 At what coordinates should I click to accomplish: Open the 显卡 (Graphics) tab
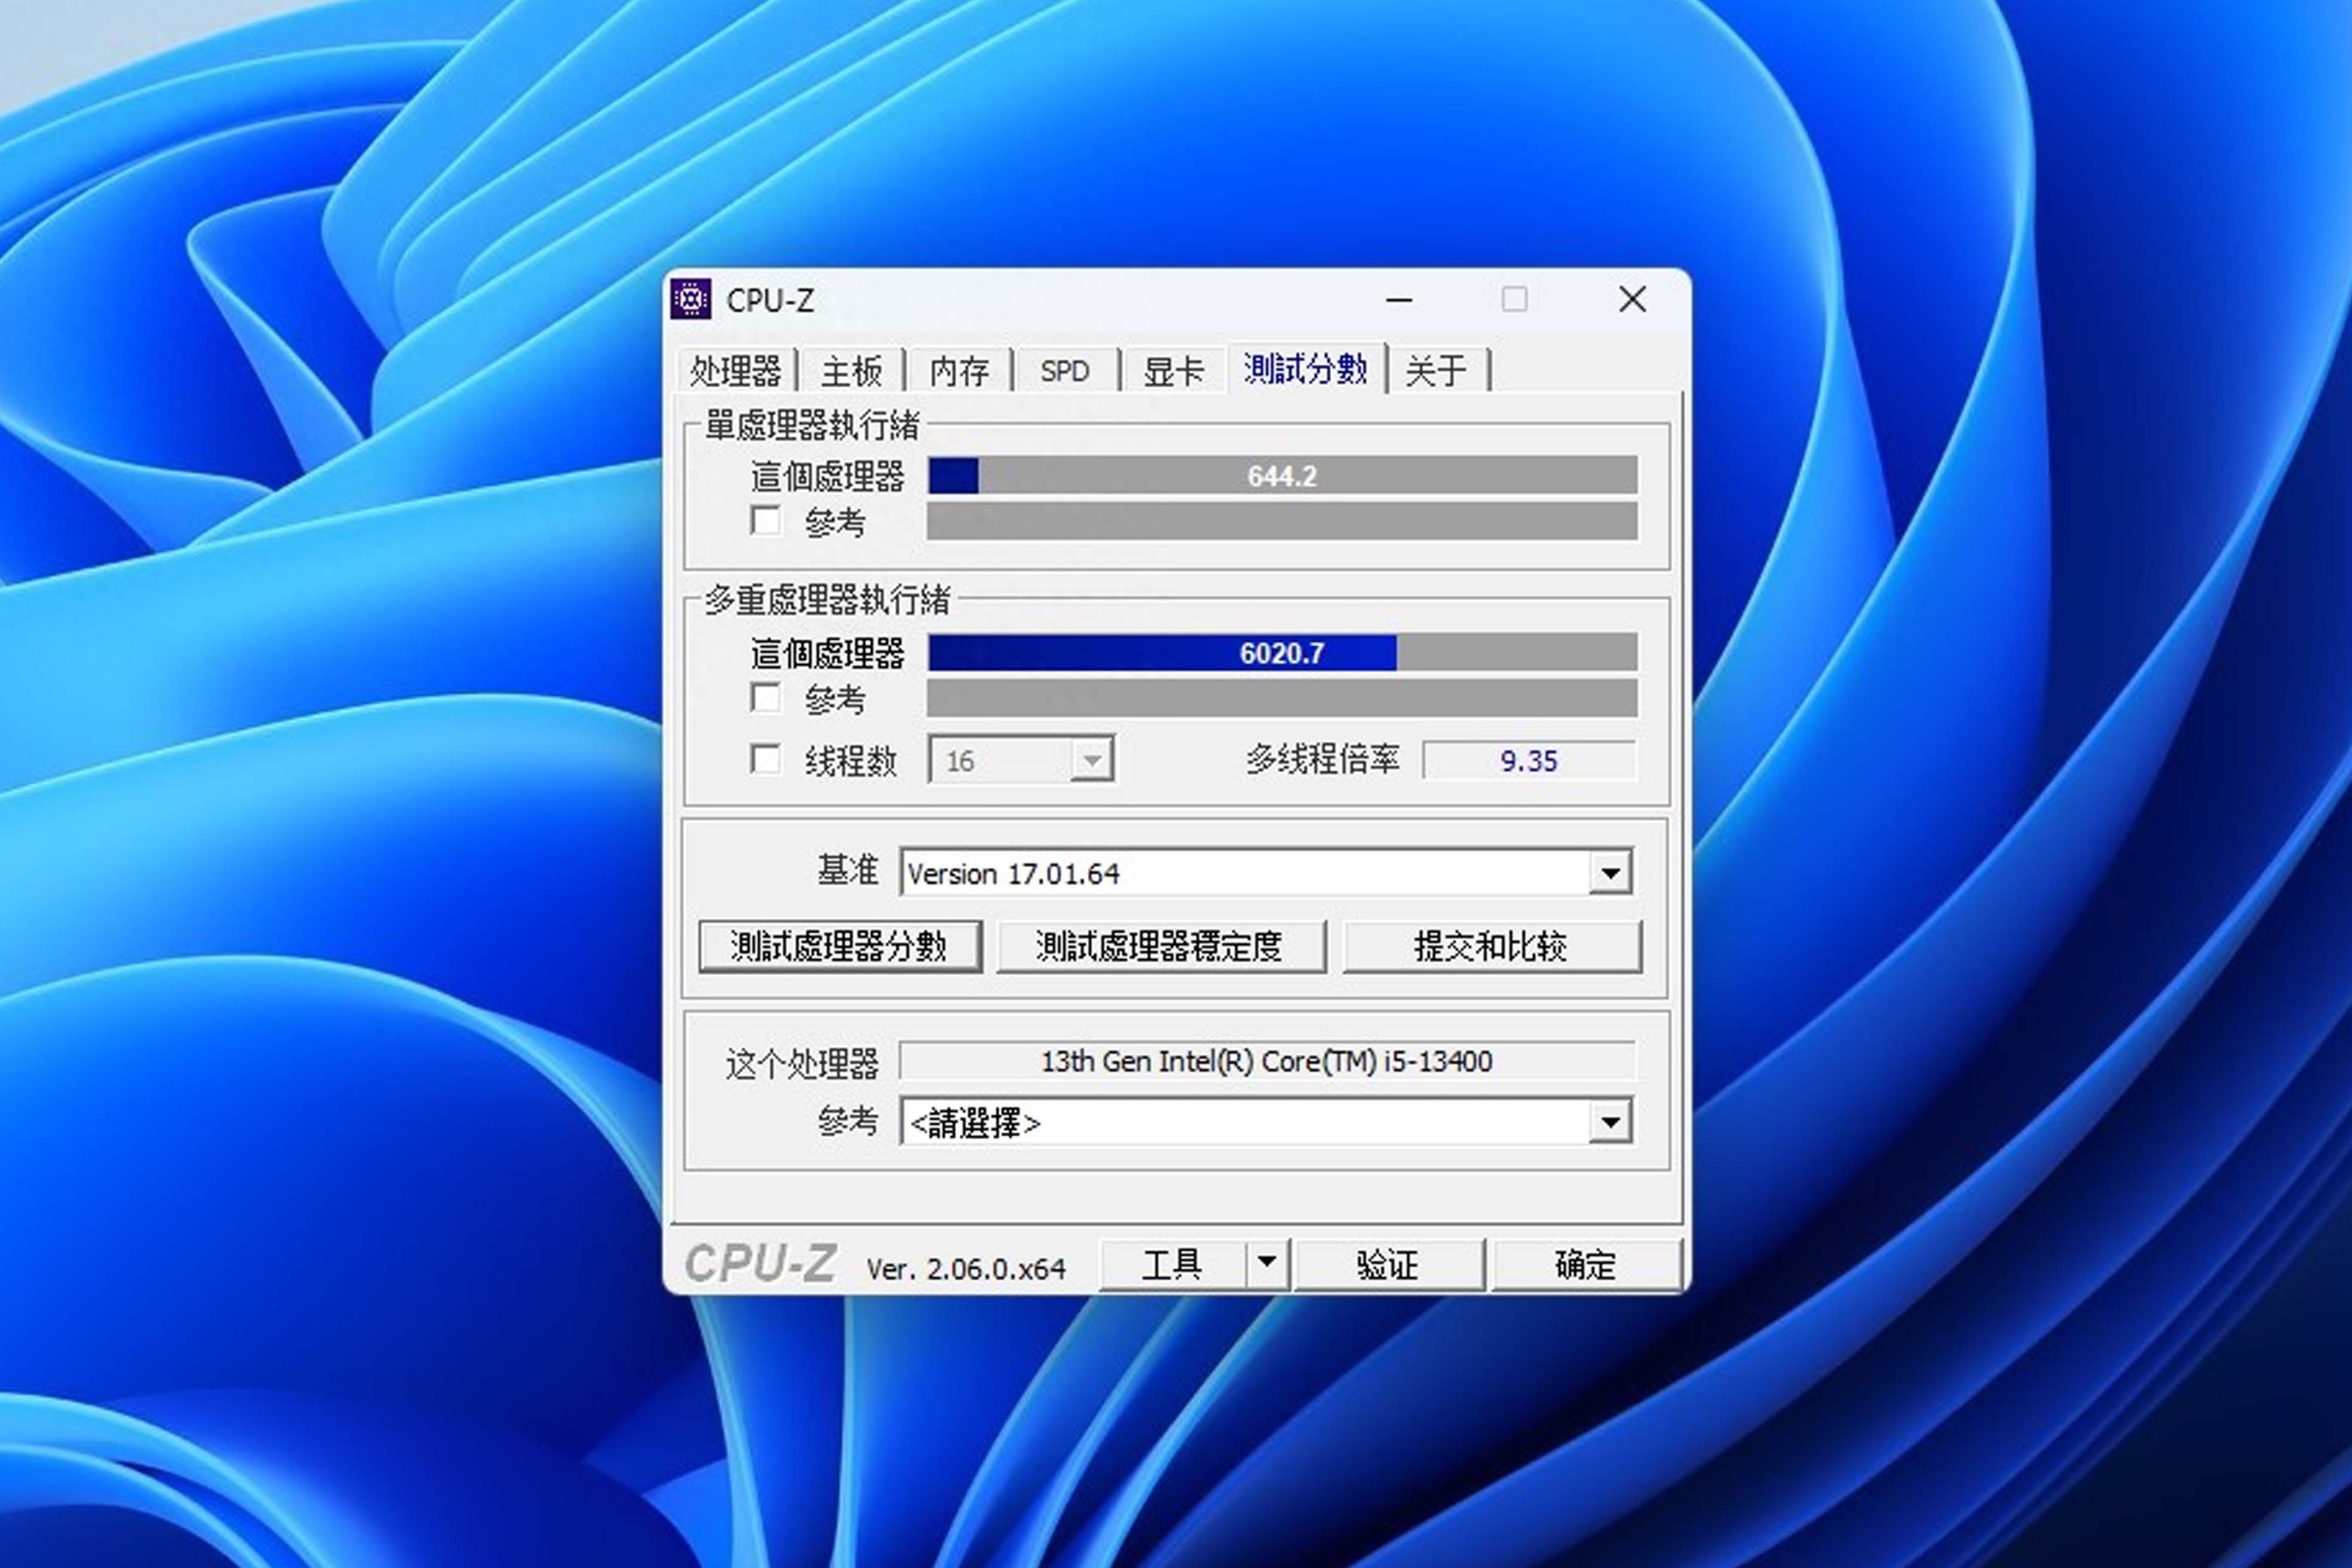pyautogui.click(x=1173, y=371)
